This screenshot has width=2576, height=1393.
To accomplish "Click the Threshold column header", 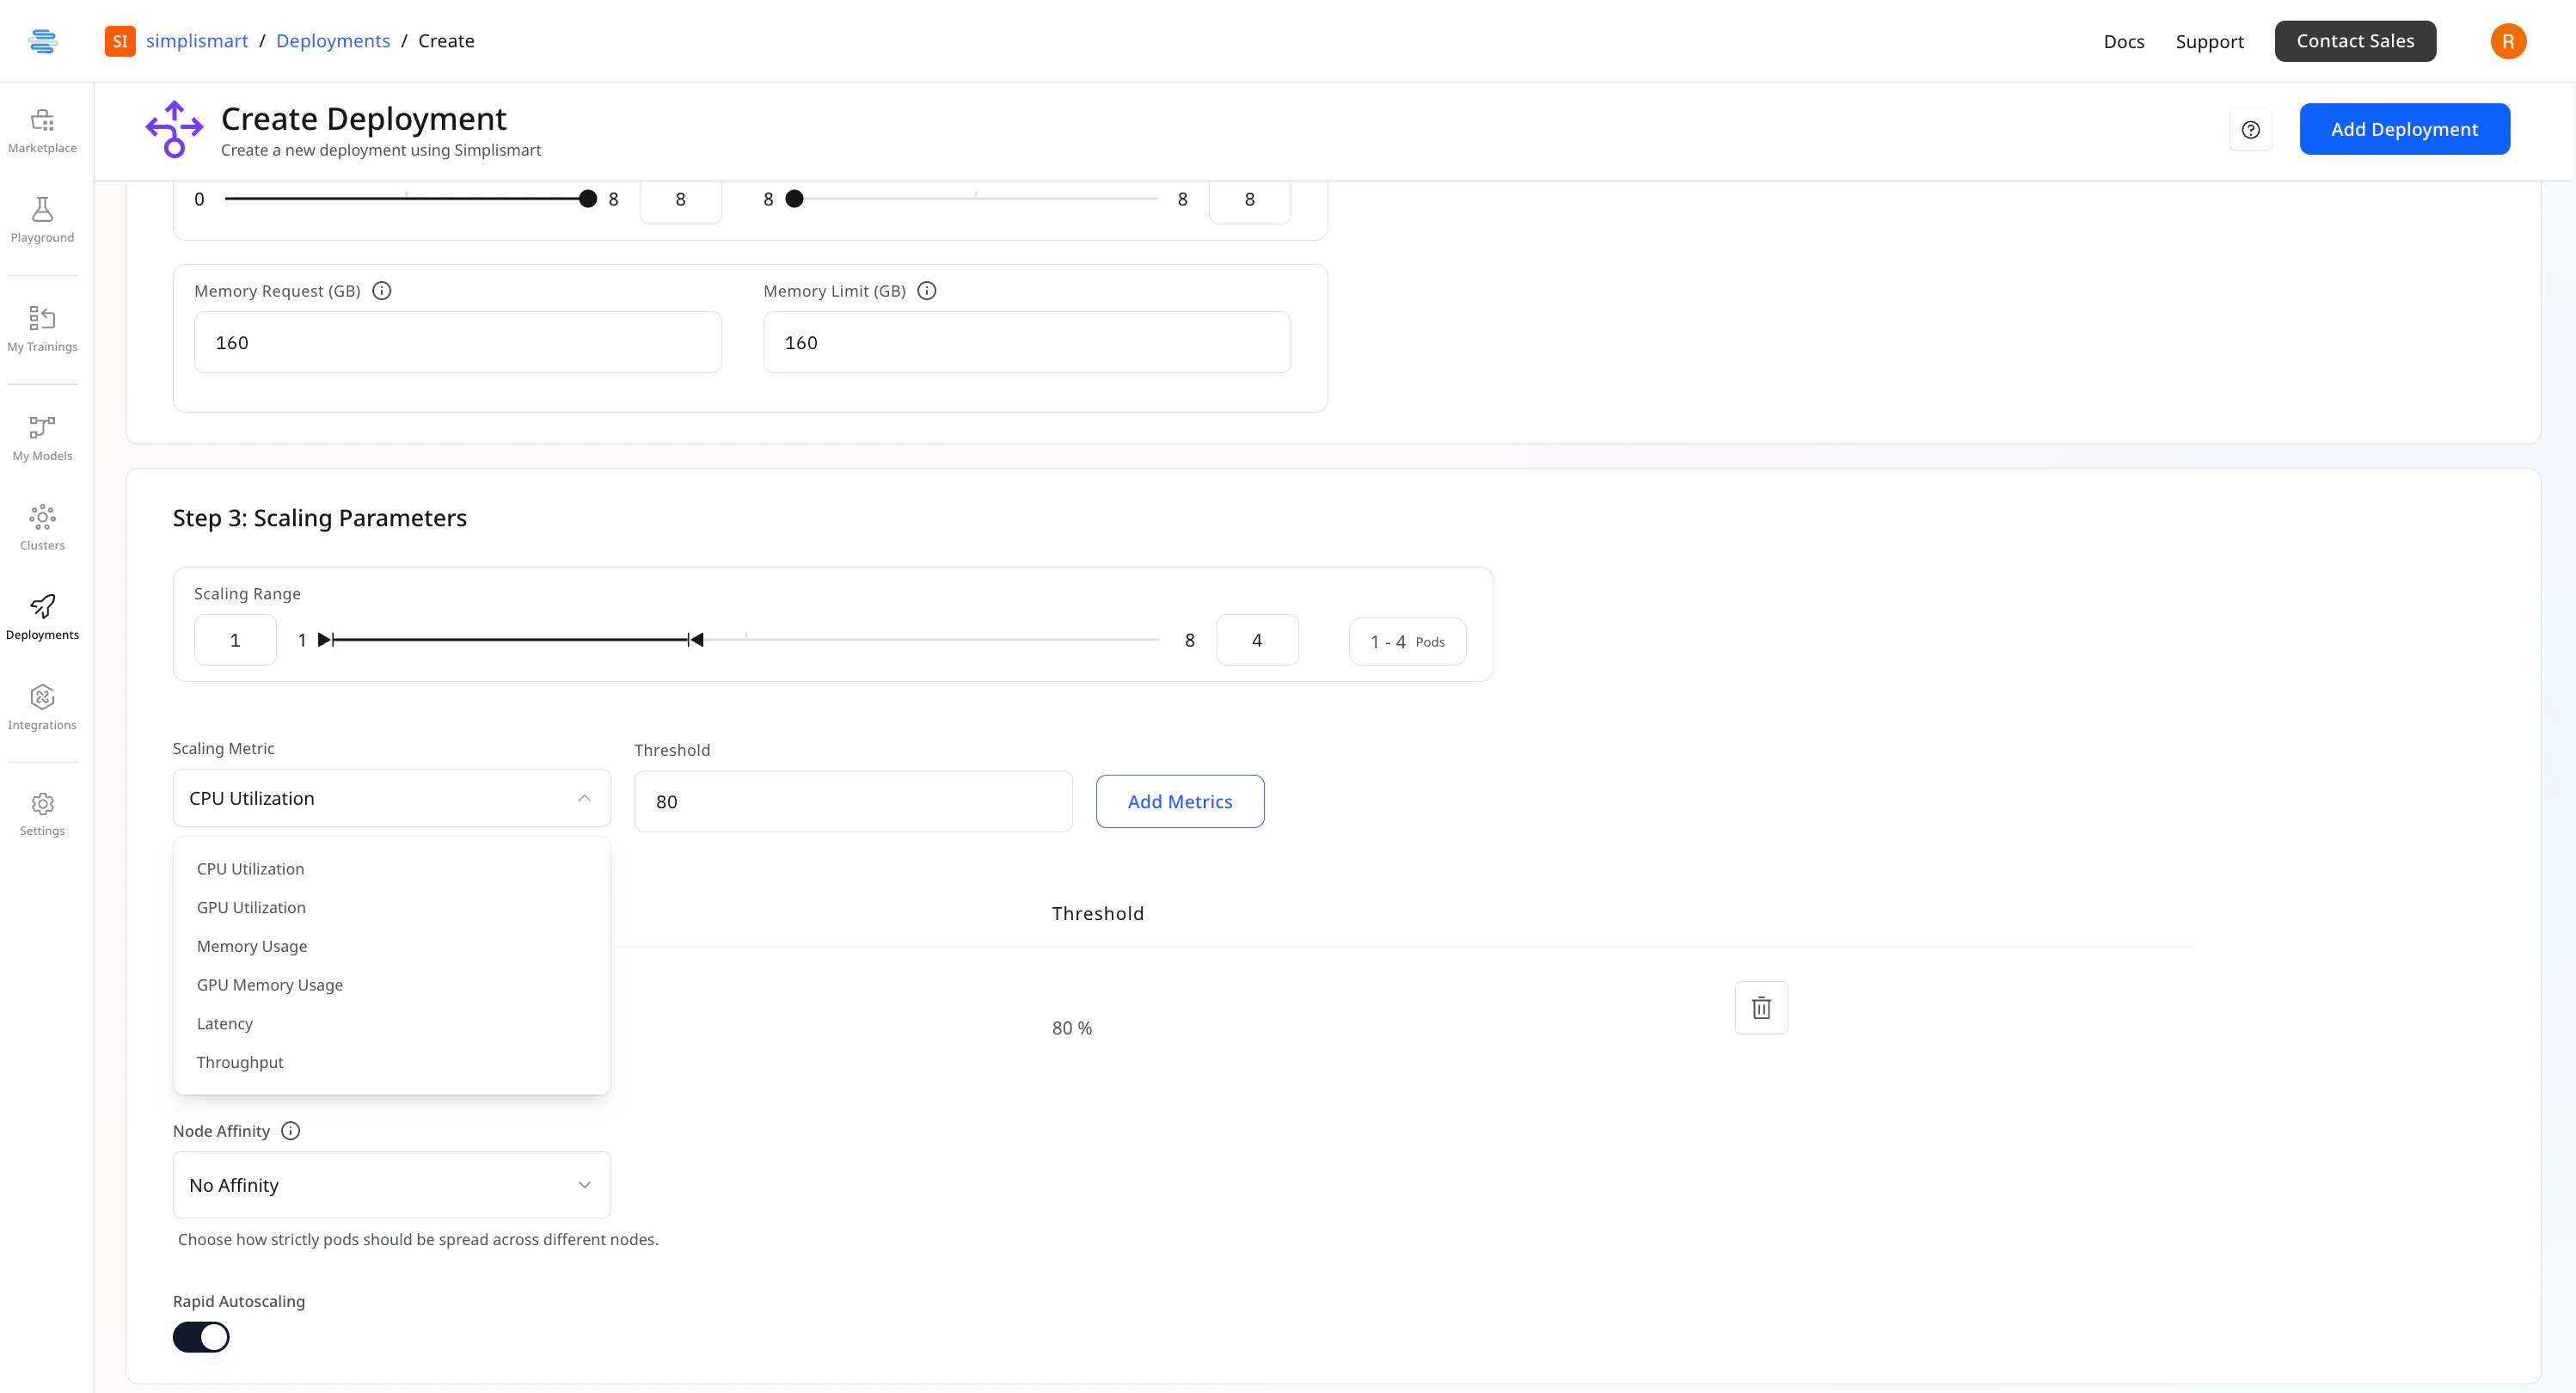I will tap(1097, 913).
